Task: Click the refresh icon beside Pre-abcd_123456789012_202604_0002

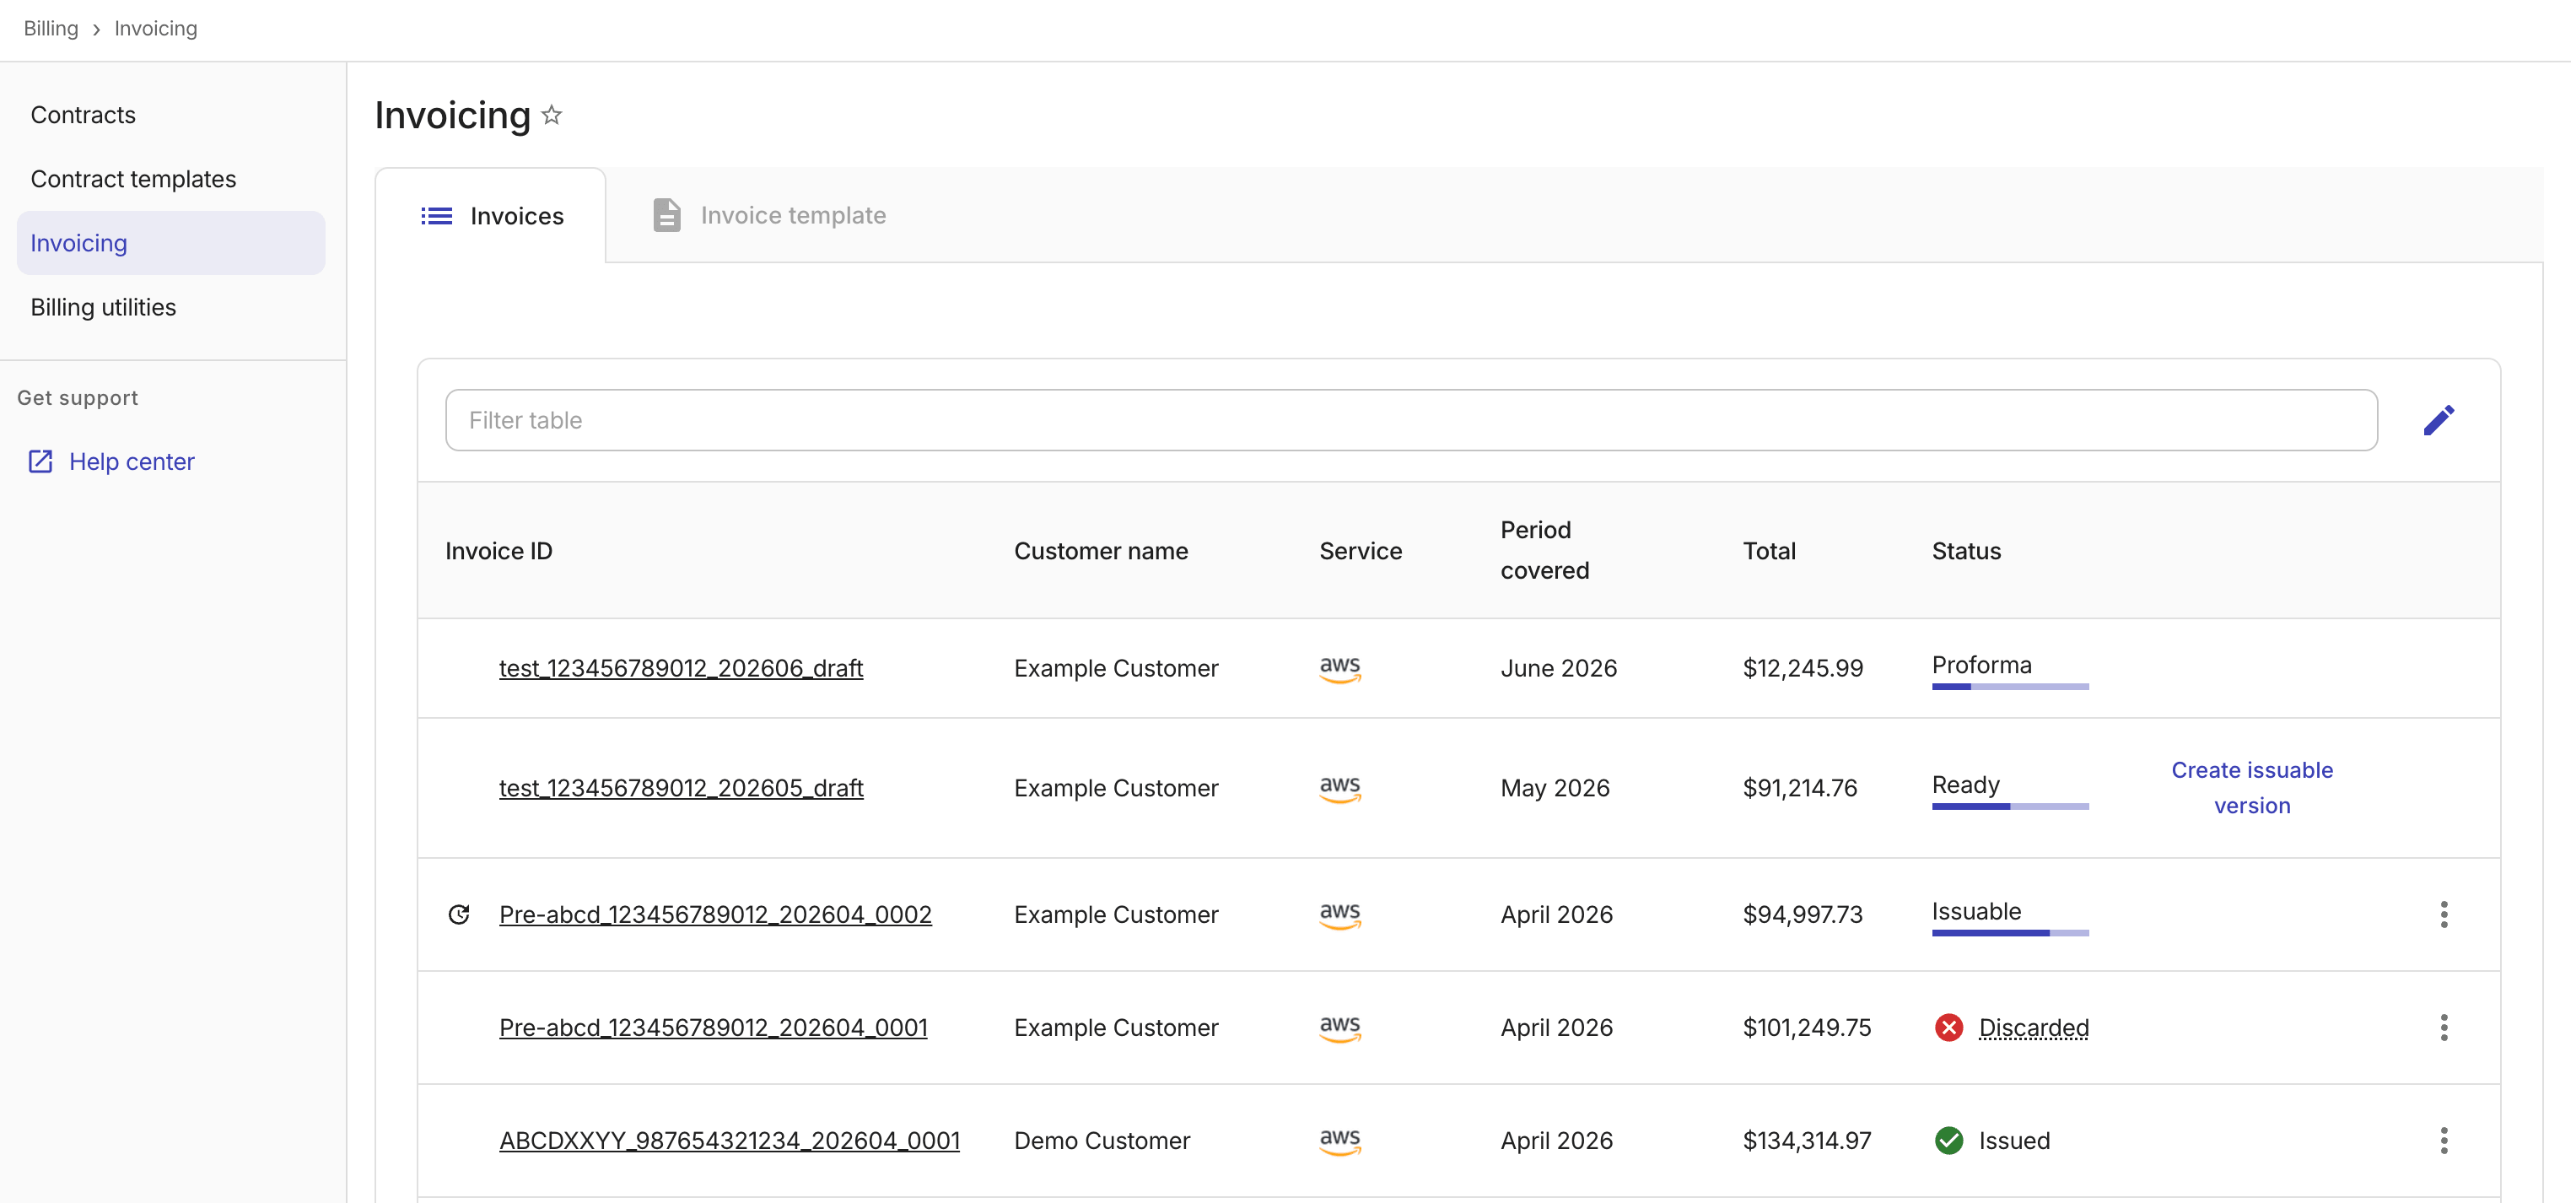Action: click(459, 914)
